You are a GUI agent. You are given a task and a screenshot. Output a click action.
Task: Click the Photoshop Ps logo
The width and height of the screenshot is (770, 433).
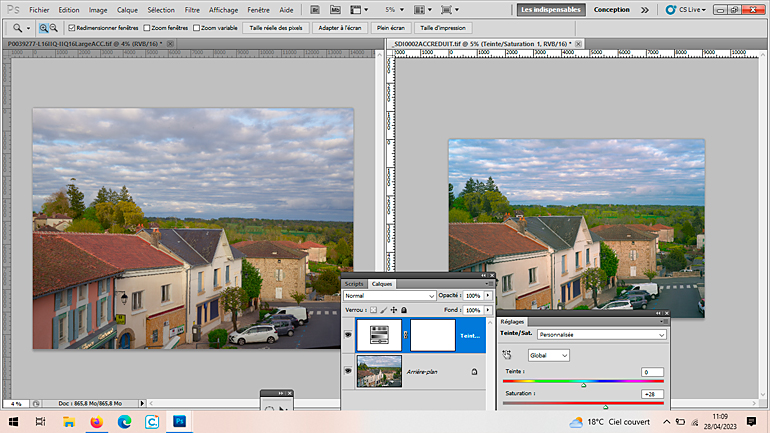tap(13, 10)
